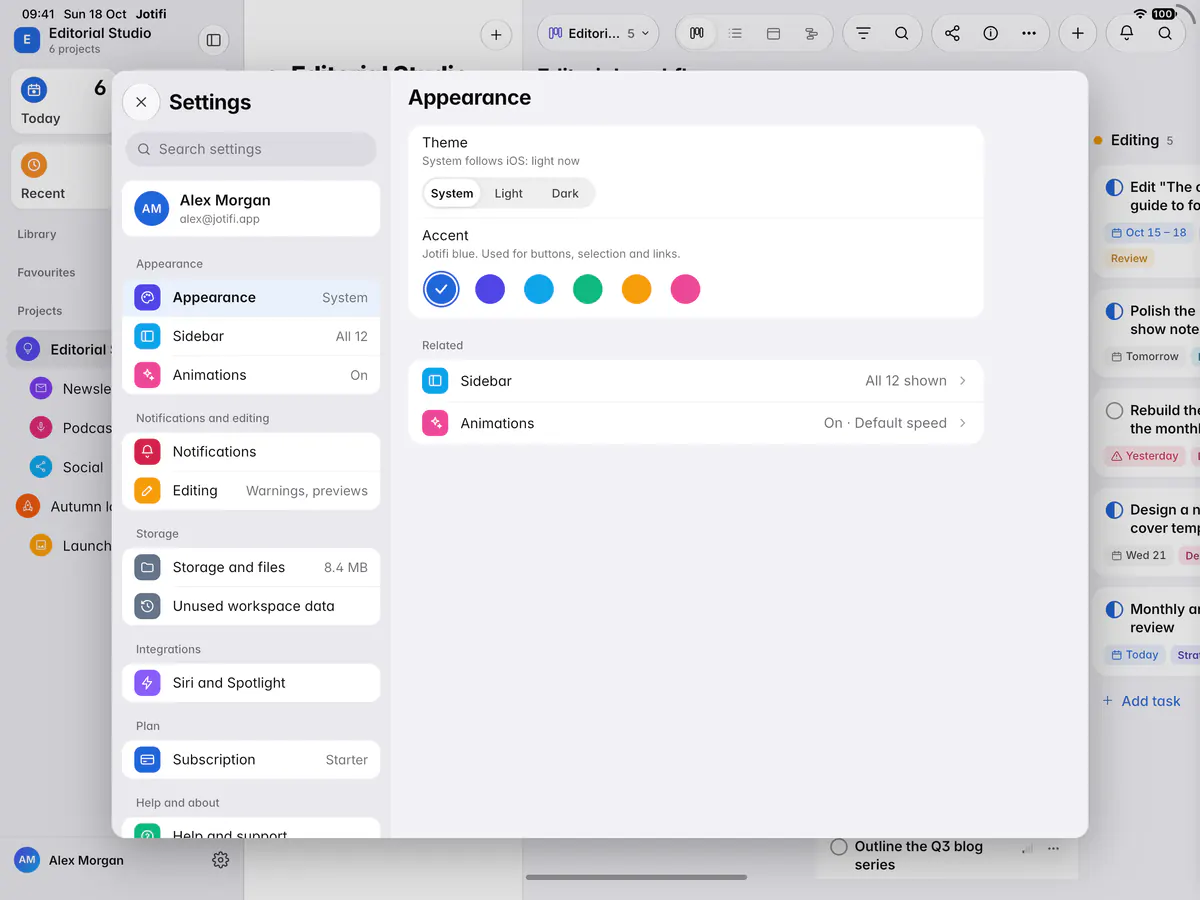Select the sky blue accent swatch
Viewport: 1200px width, 900px height.
tap(539, 290)
